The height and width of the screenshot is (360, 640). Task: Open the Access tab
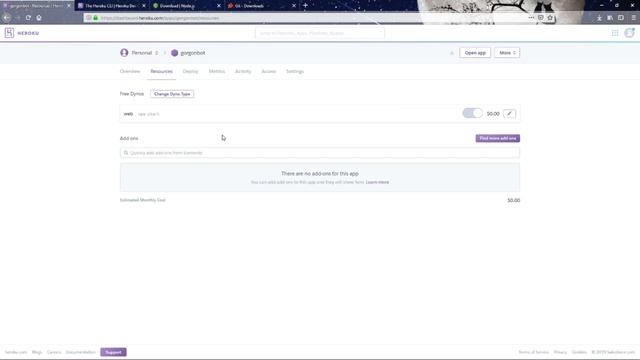(269, 71)
